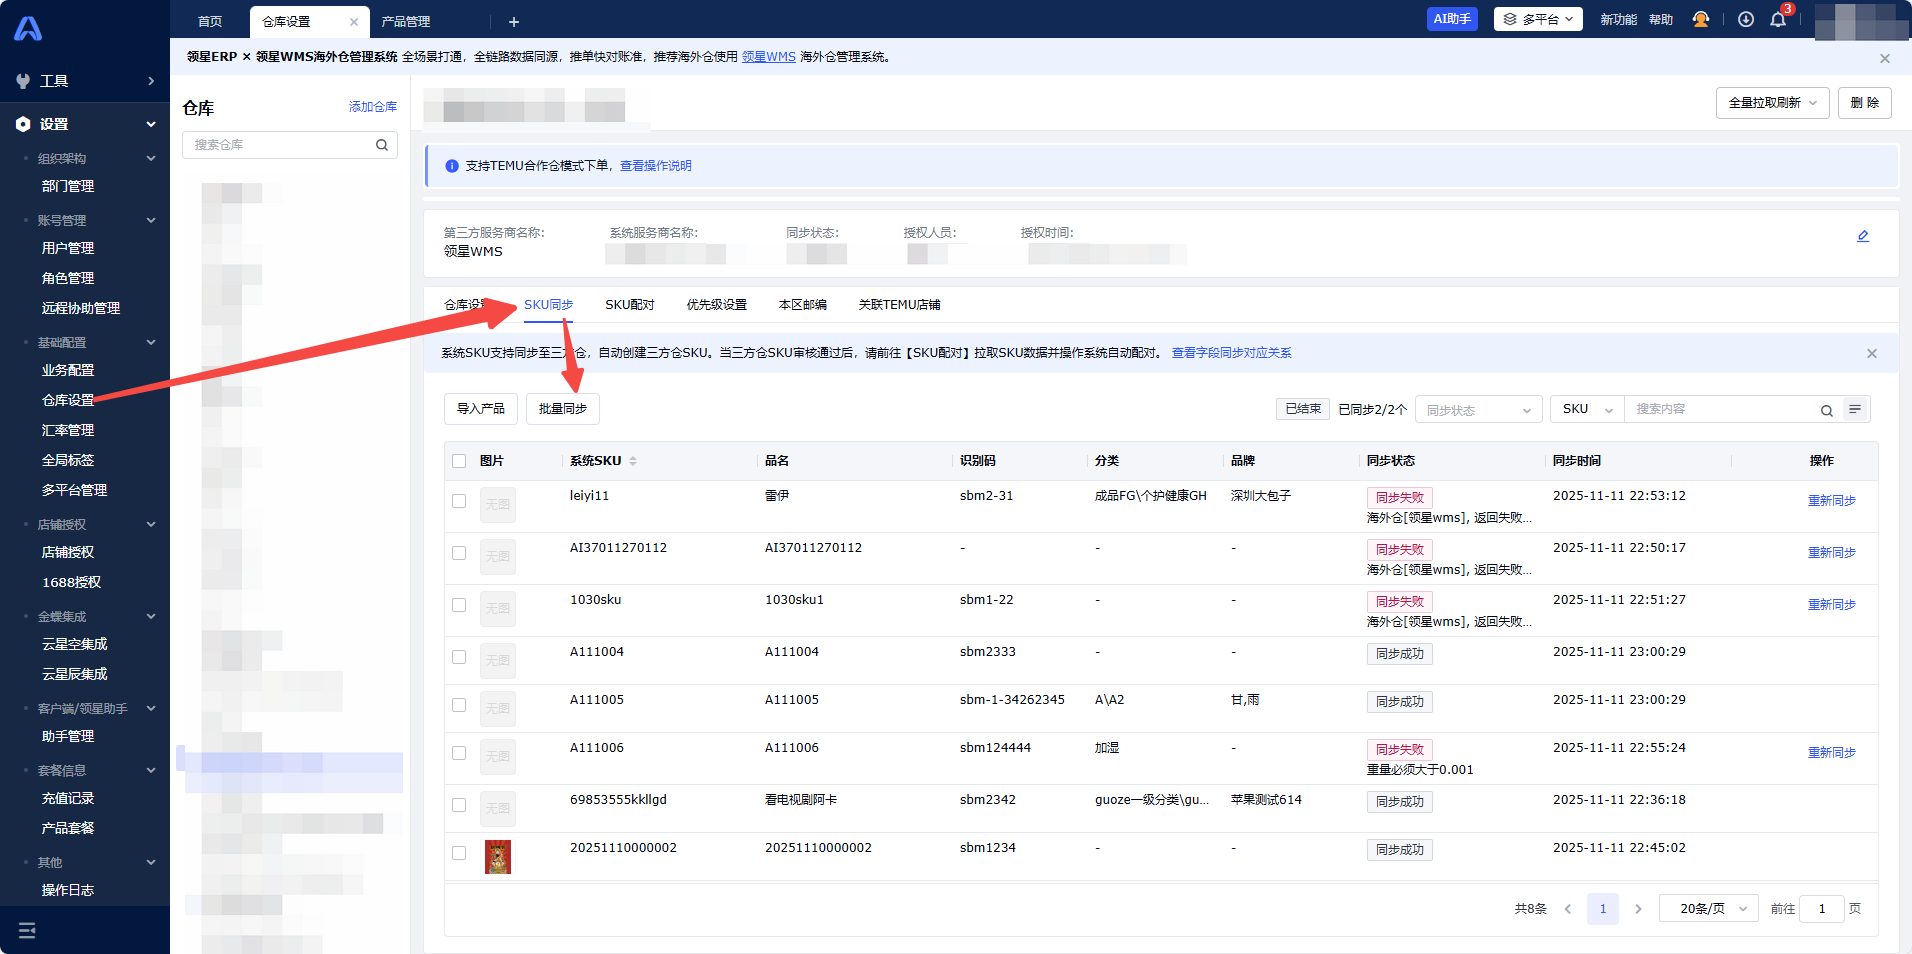The height and width of the screenshot is (954, 1912).
Task: Open the filter list icon beside search
Action: coord(1855,409)
